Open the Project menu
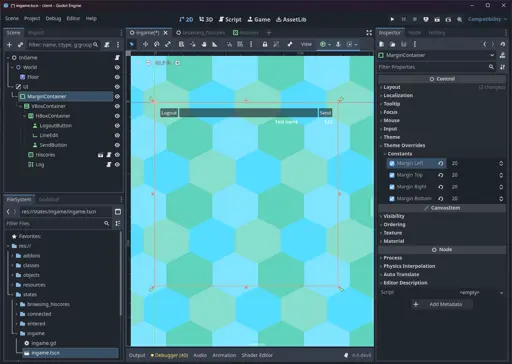Image resolution: width=512 pixels, height=364 pixels. click(32, 18)
